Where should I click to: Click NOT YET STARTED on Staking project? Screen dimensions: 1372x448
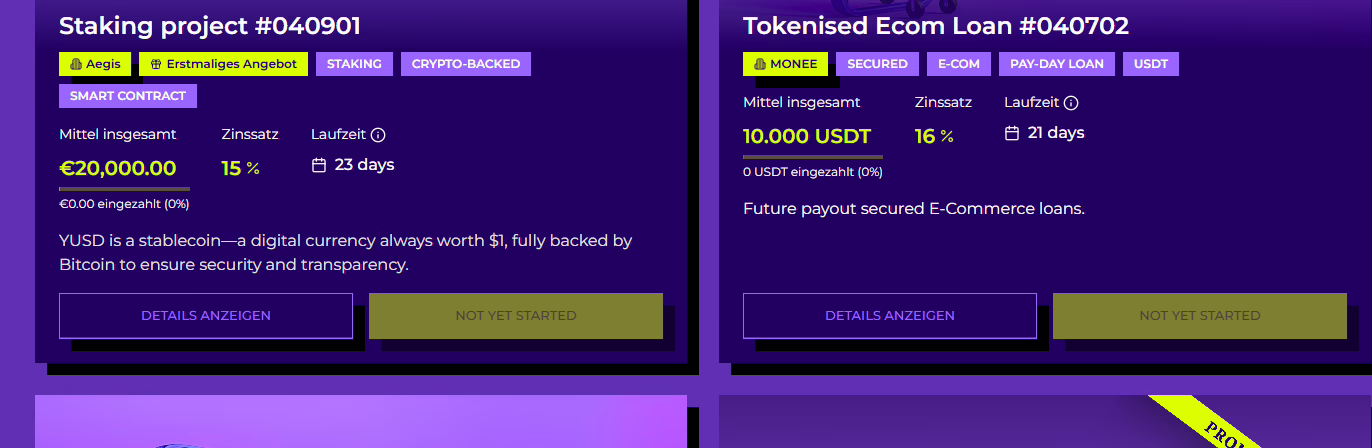pyautogui.click(x=516, y=316)
